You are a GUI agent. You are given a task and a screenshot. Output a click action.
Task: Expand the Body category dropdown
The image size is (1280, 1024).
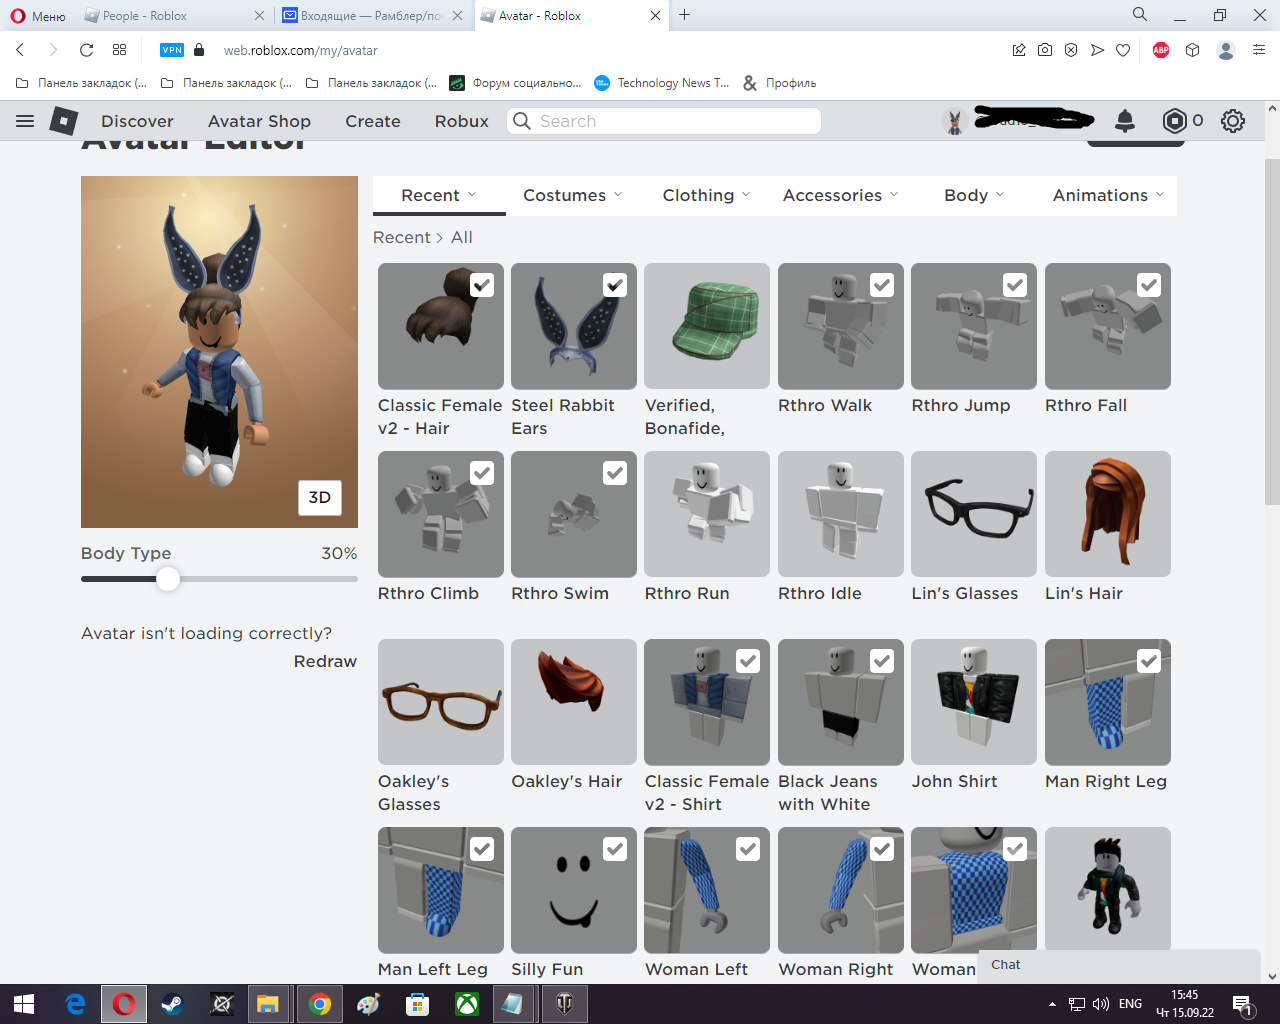coord(975,195)
